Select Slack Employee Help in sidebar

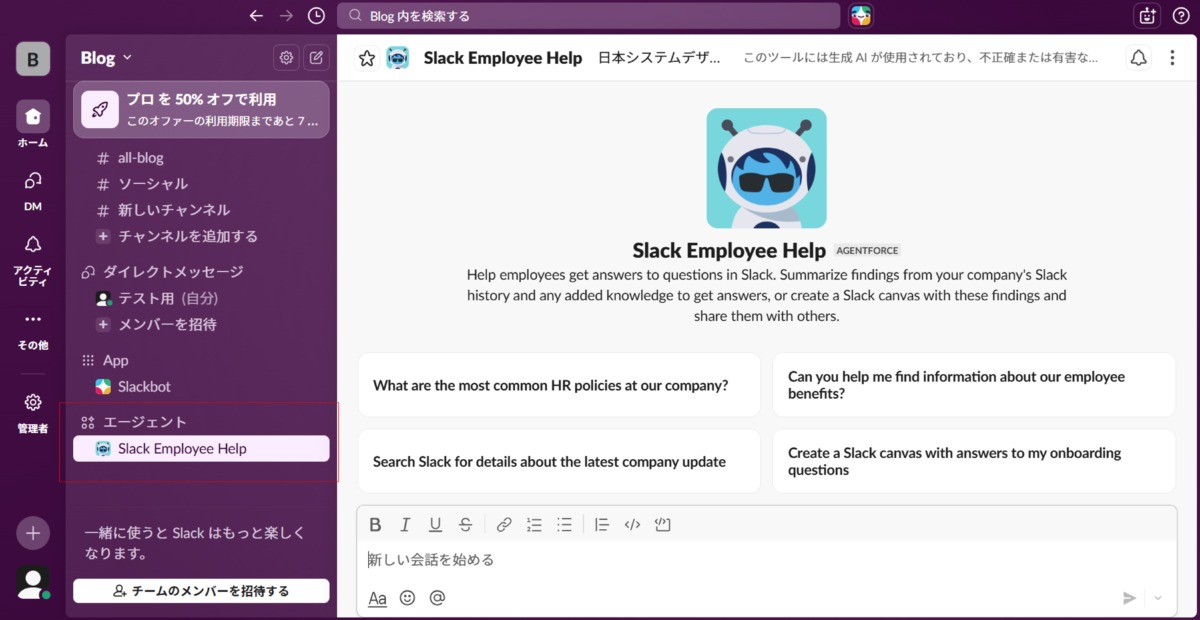tap(201, 449)
